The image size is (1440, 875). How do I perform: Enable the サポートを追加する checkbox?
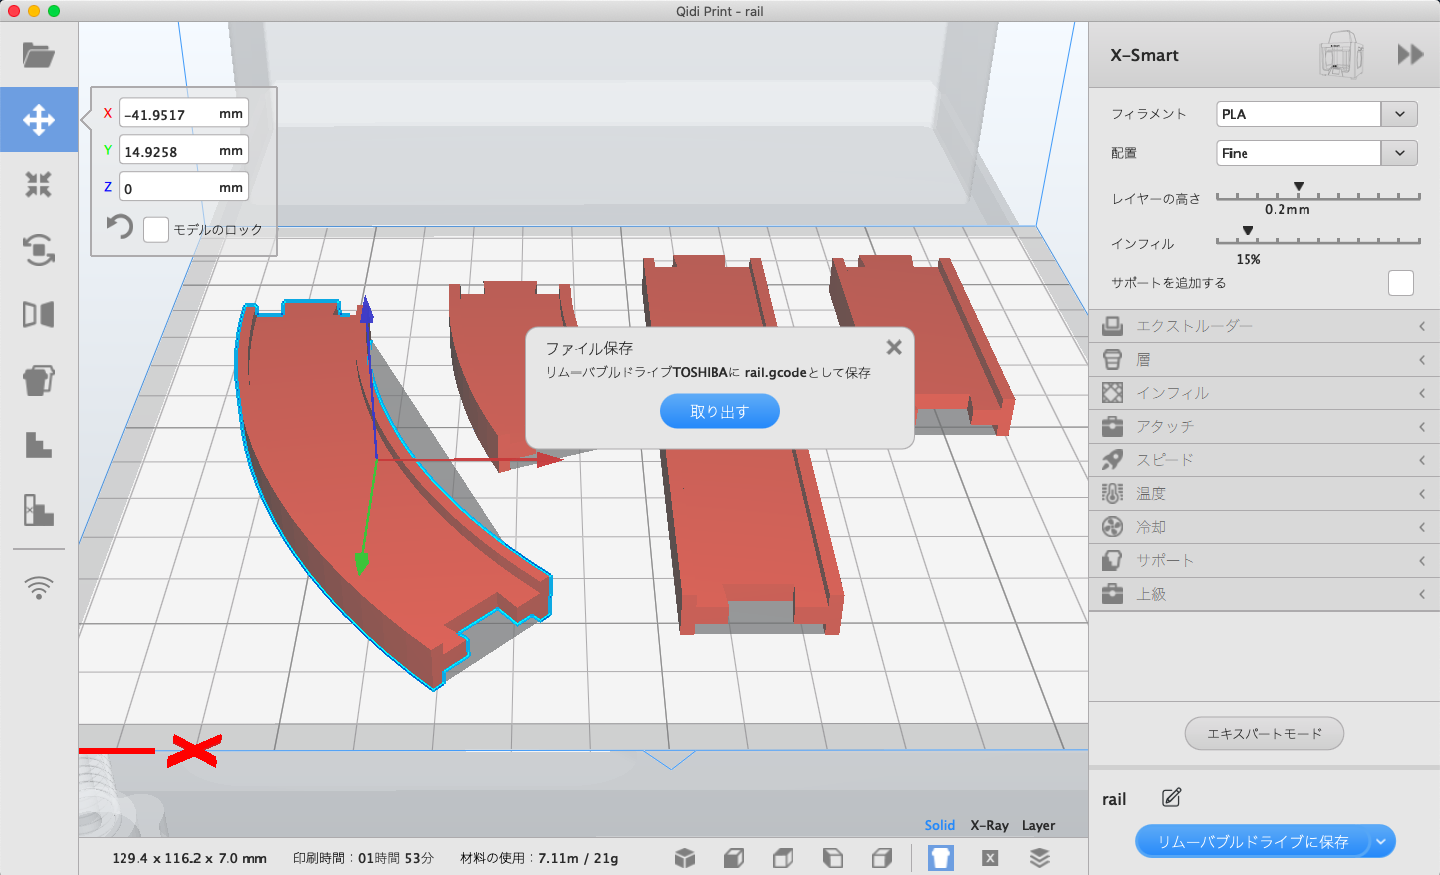point(1400,283)
